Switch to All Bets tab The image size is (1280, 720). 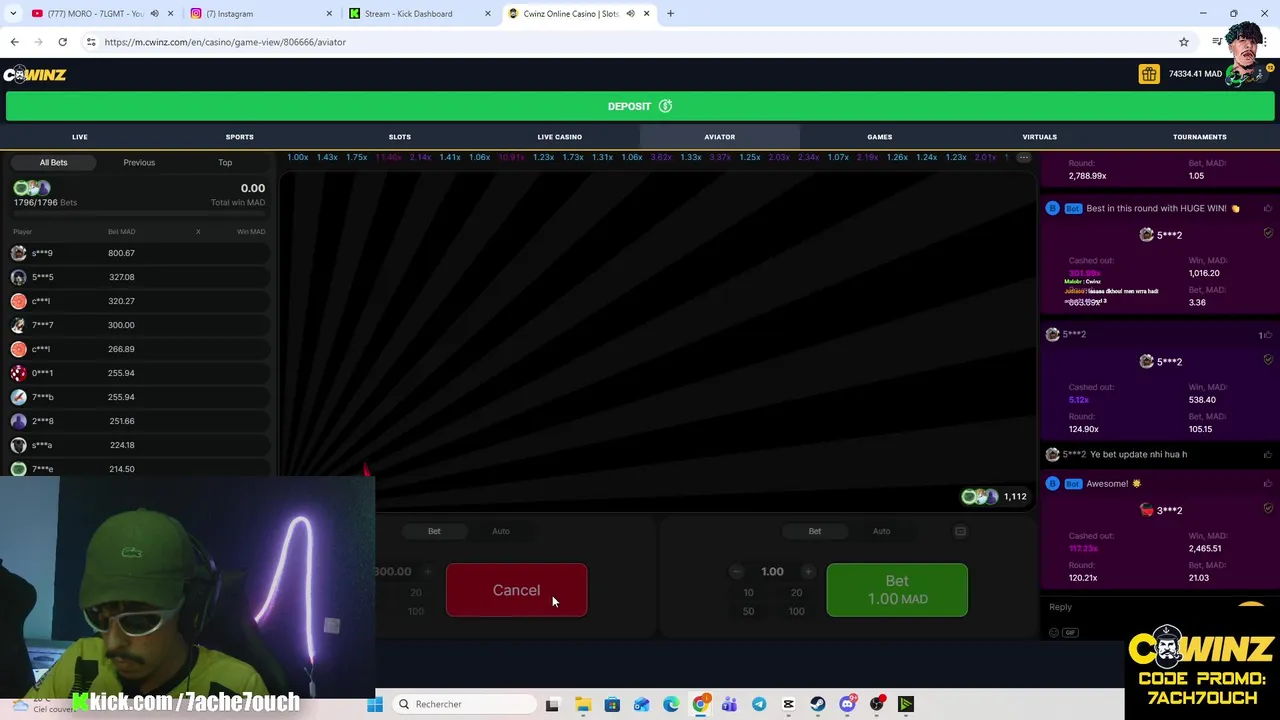54,162
